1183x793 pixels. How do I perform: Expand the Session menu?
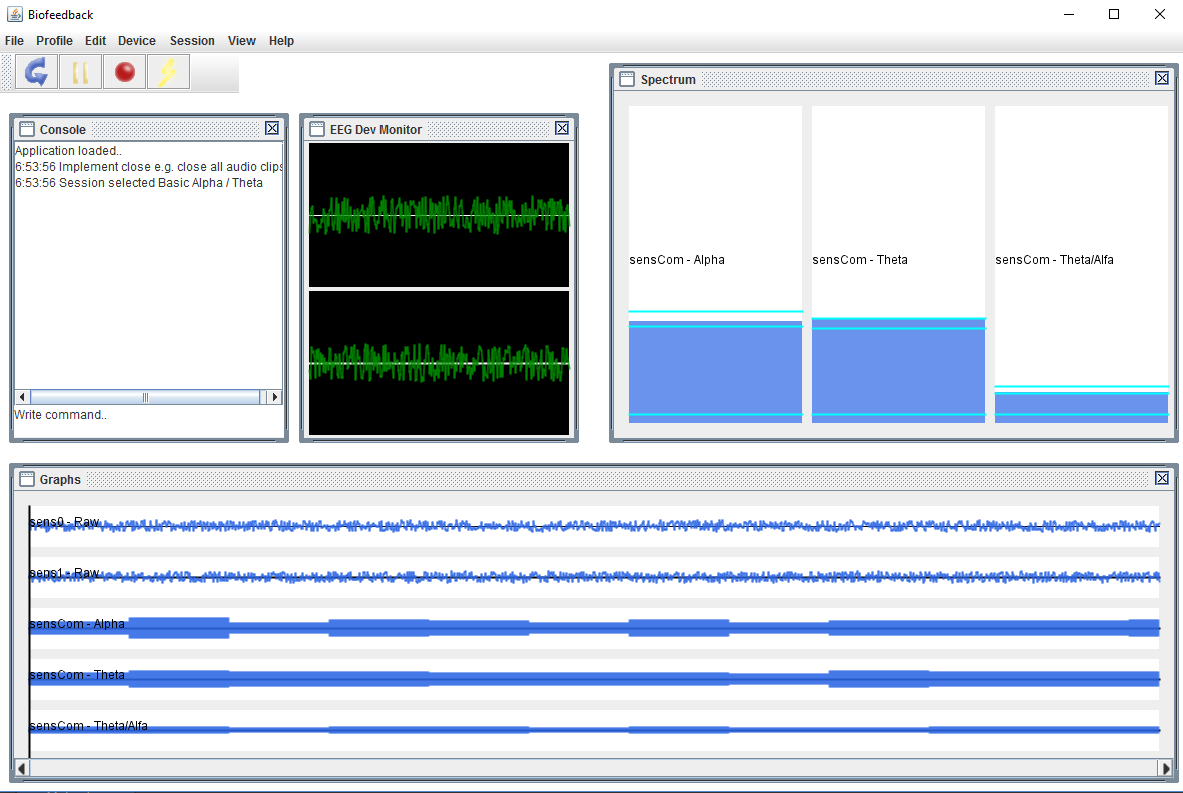pos(192,41)
